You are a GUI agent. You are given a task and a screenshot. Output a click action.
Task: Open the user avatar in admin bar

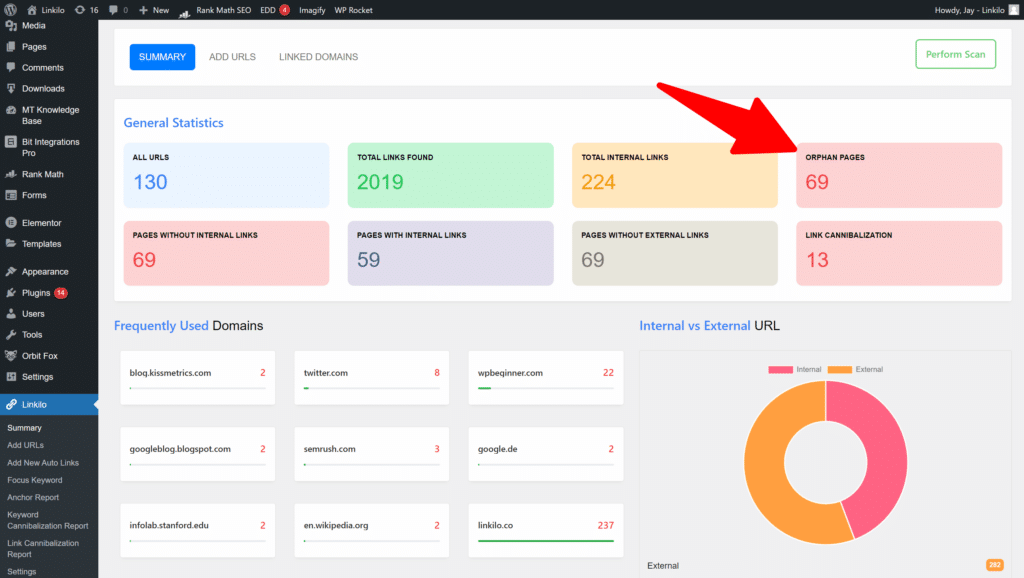pyautogui.click(x=1014, y=10)
